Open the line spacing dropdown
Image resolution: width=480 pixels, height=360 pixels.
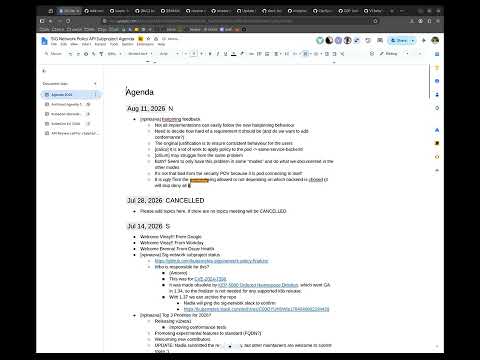[x=287, y=54]
